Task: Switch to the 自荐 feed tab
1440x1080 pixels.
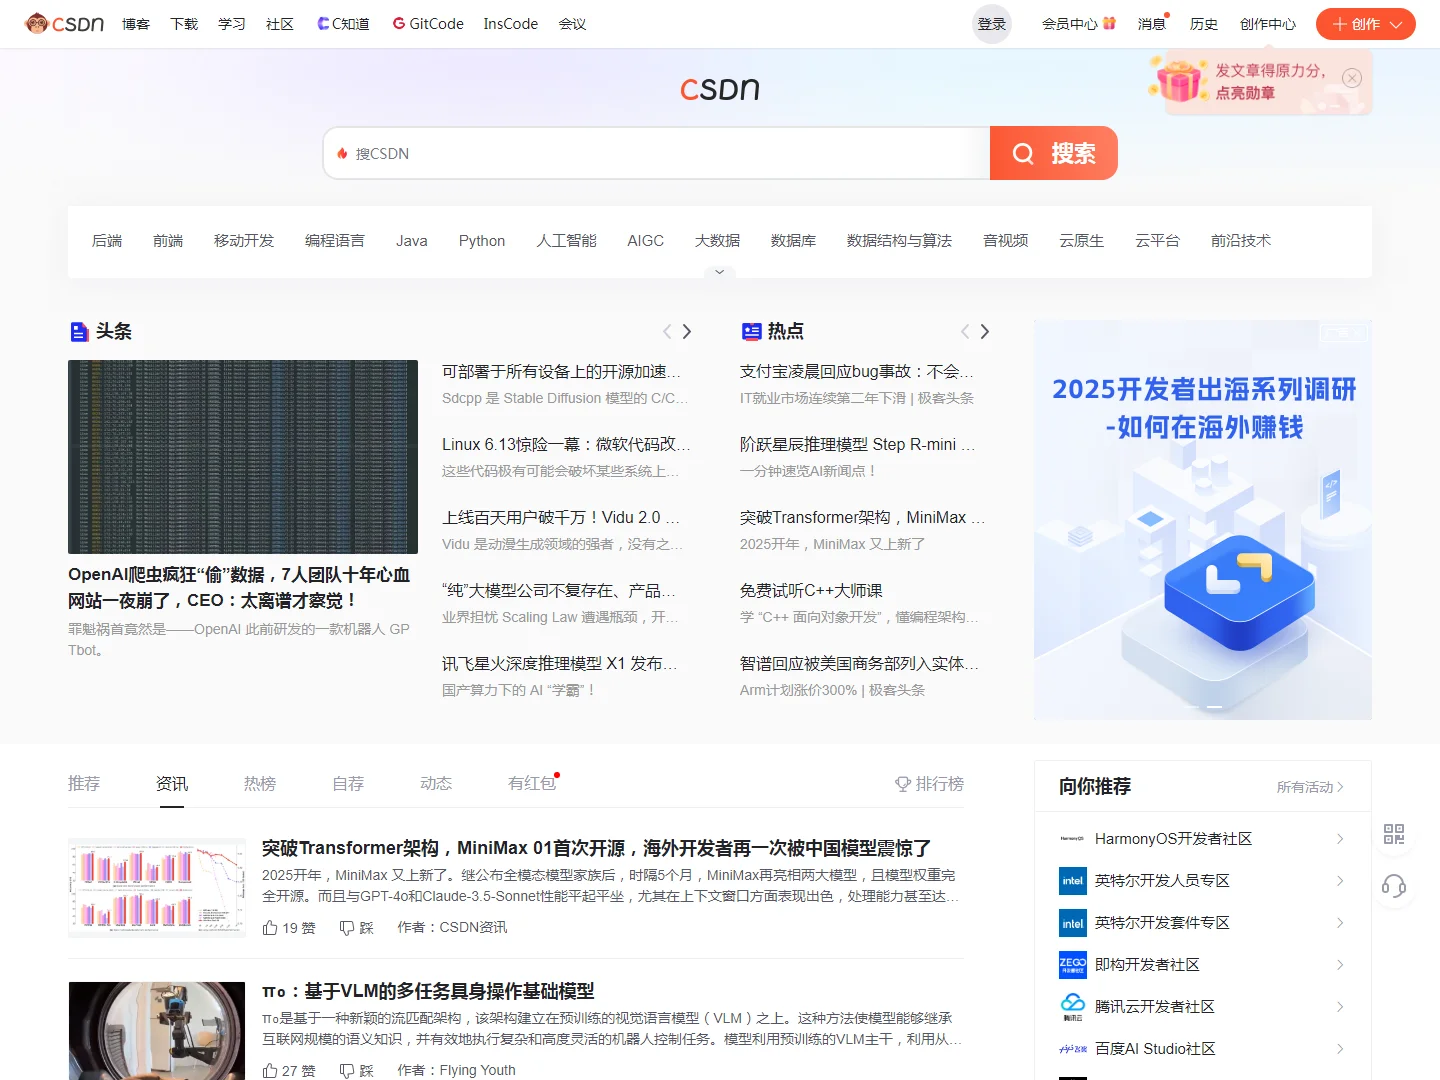Action: [348, 784]
